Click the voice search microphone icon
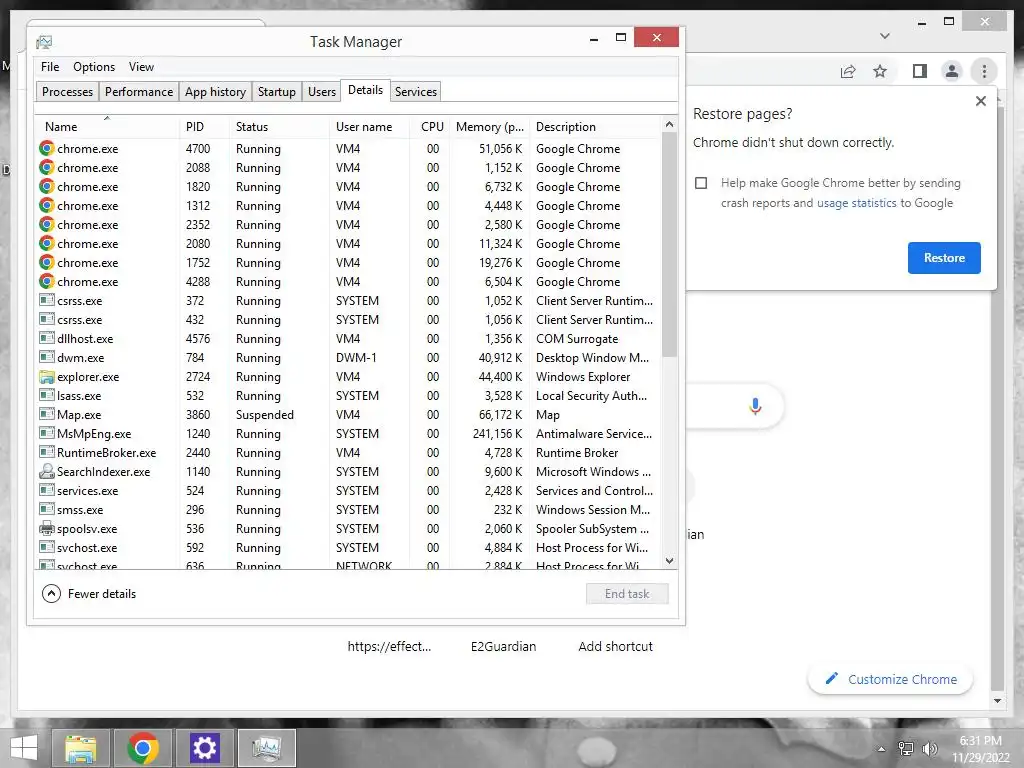 [755, 406]
